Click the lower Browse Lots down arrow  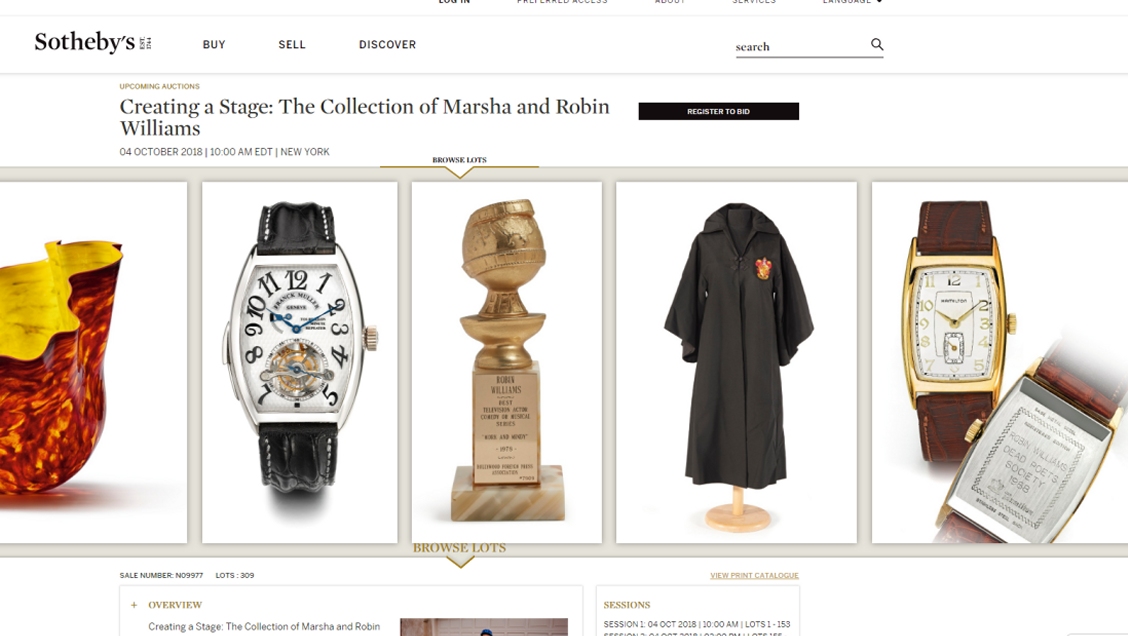(x=460, y=563)
